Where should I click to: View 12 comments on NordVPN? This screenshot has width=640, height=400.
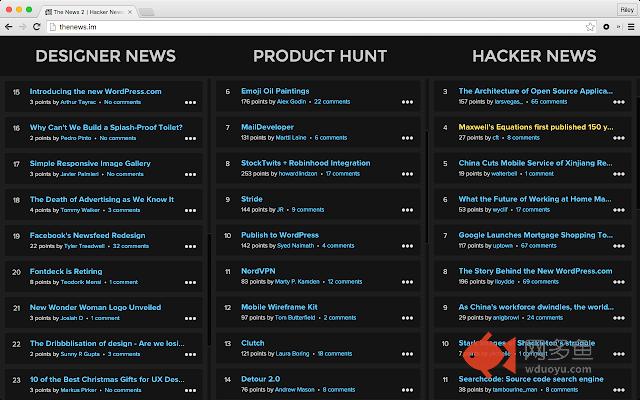(x=345, y=282)
